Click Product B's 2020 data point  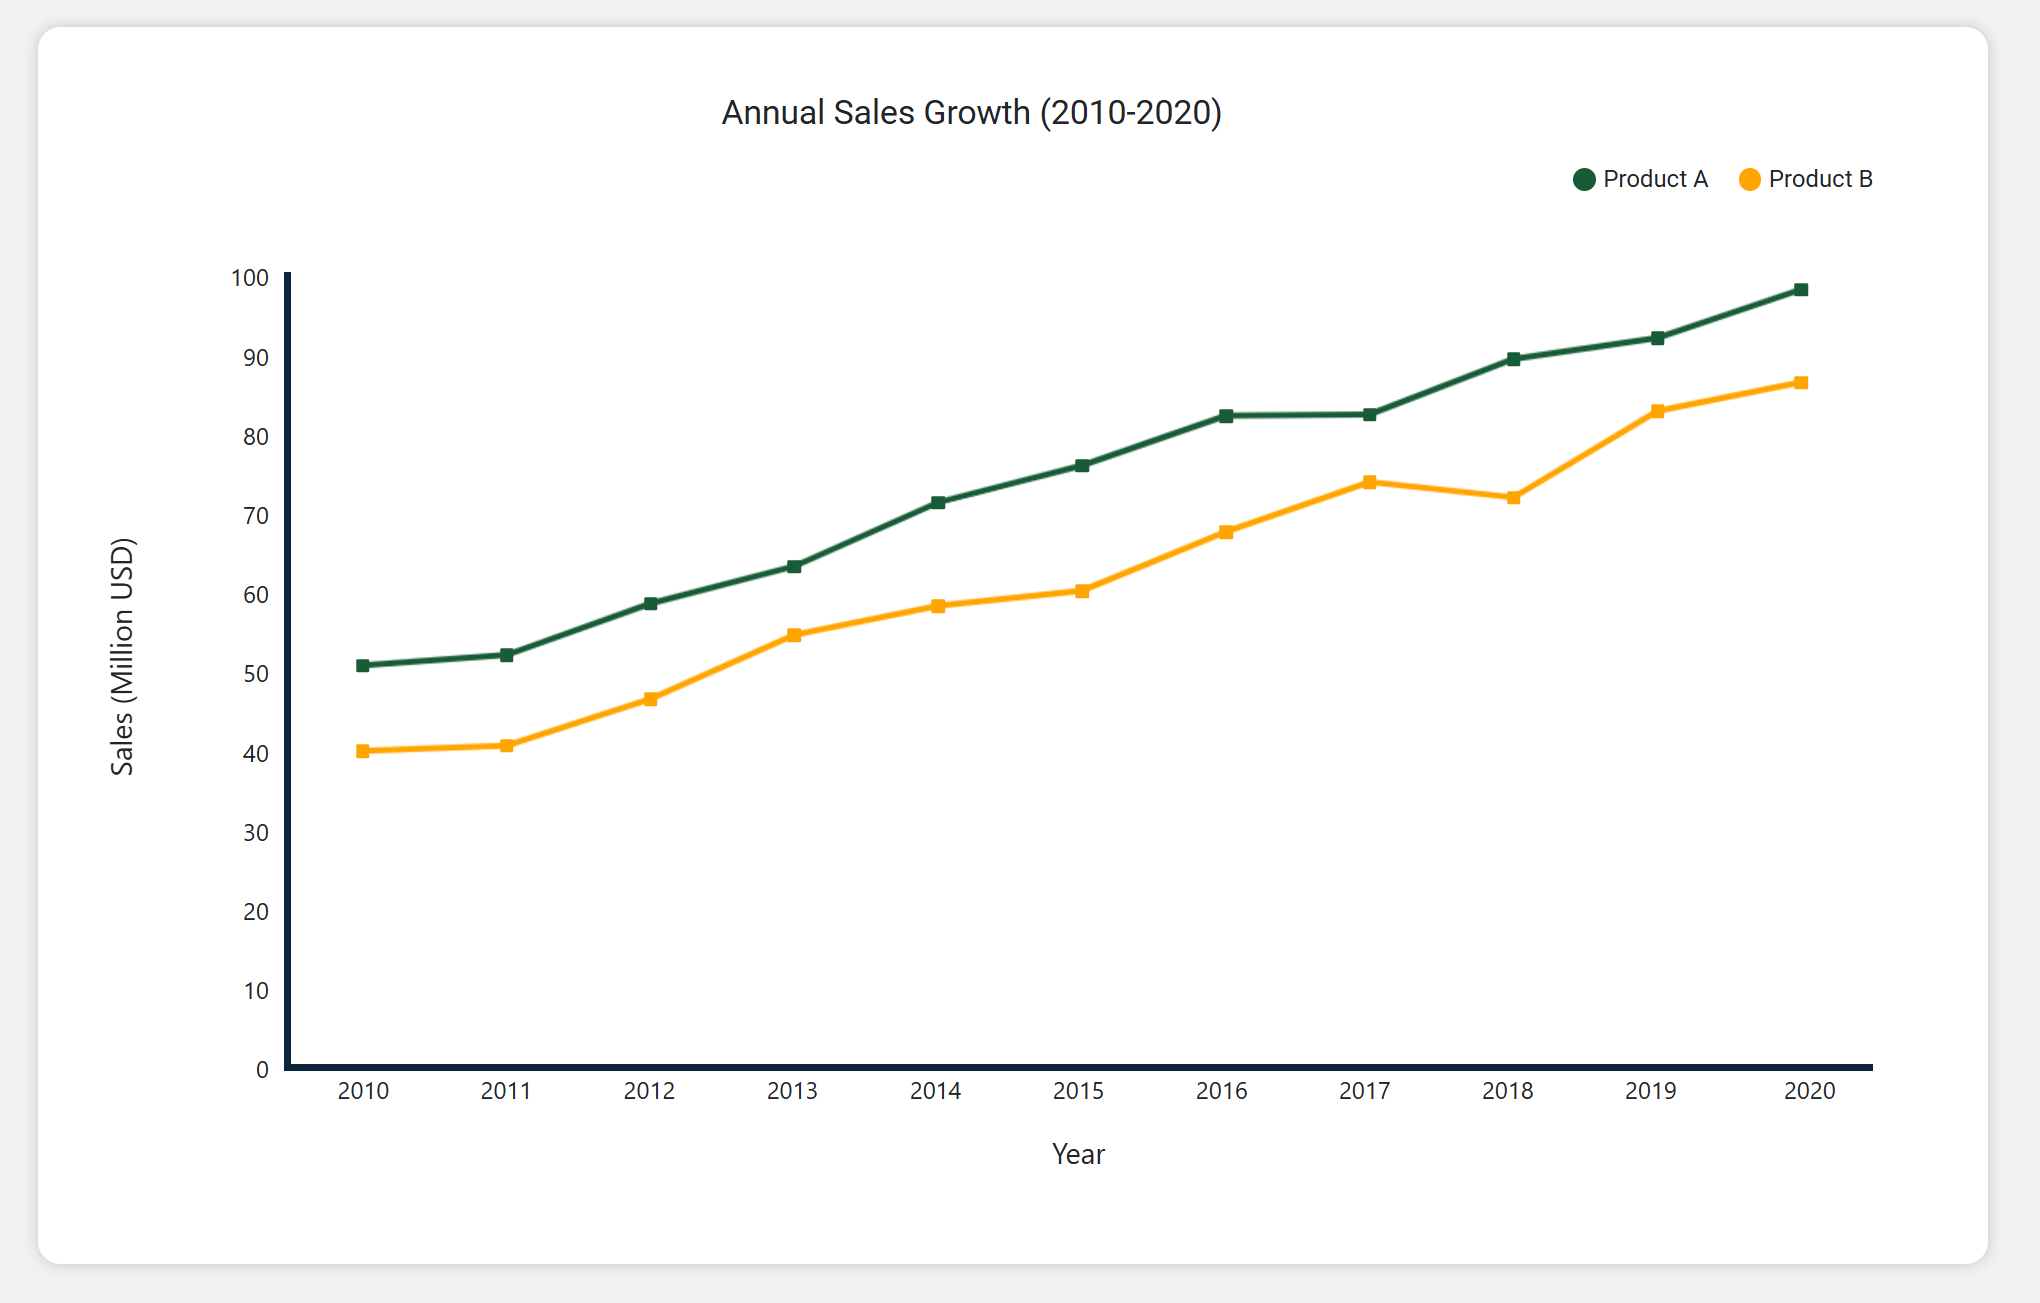click(1801, 383)
